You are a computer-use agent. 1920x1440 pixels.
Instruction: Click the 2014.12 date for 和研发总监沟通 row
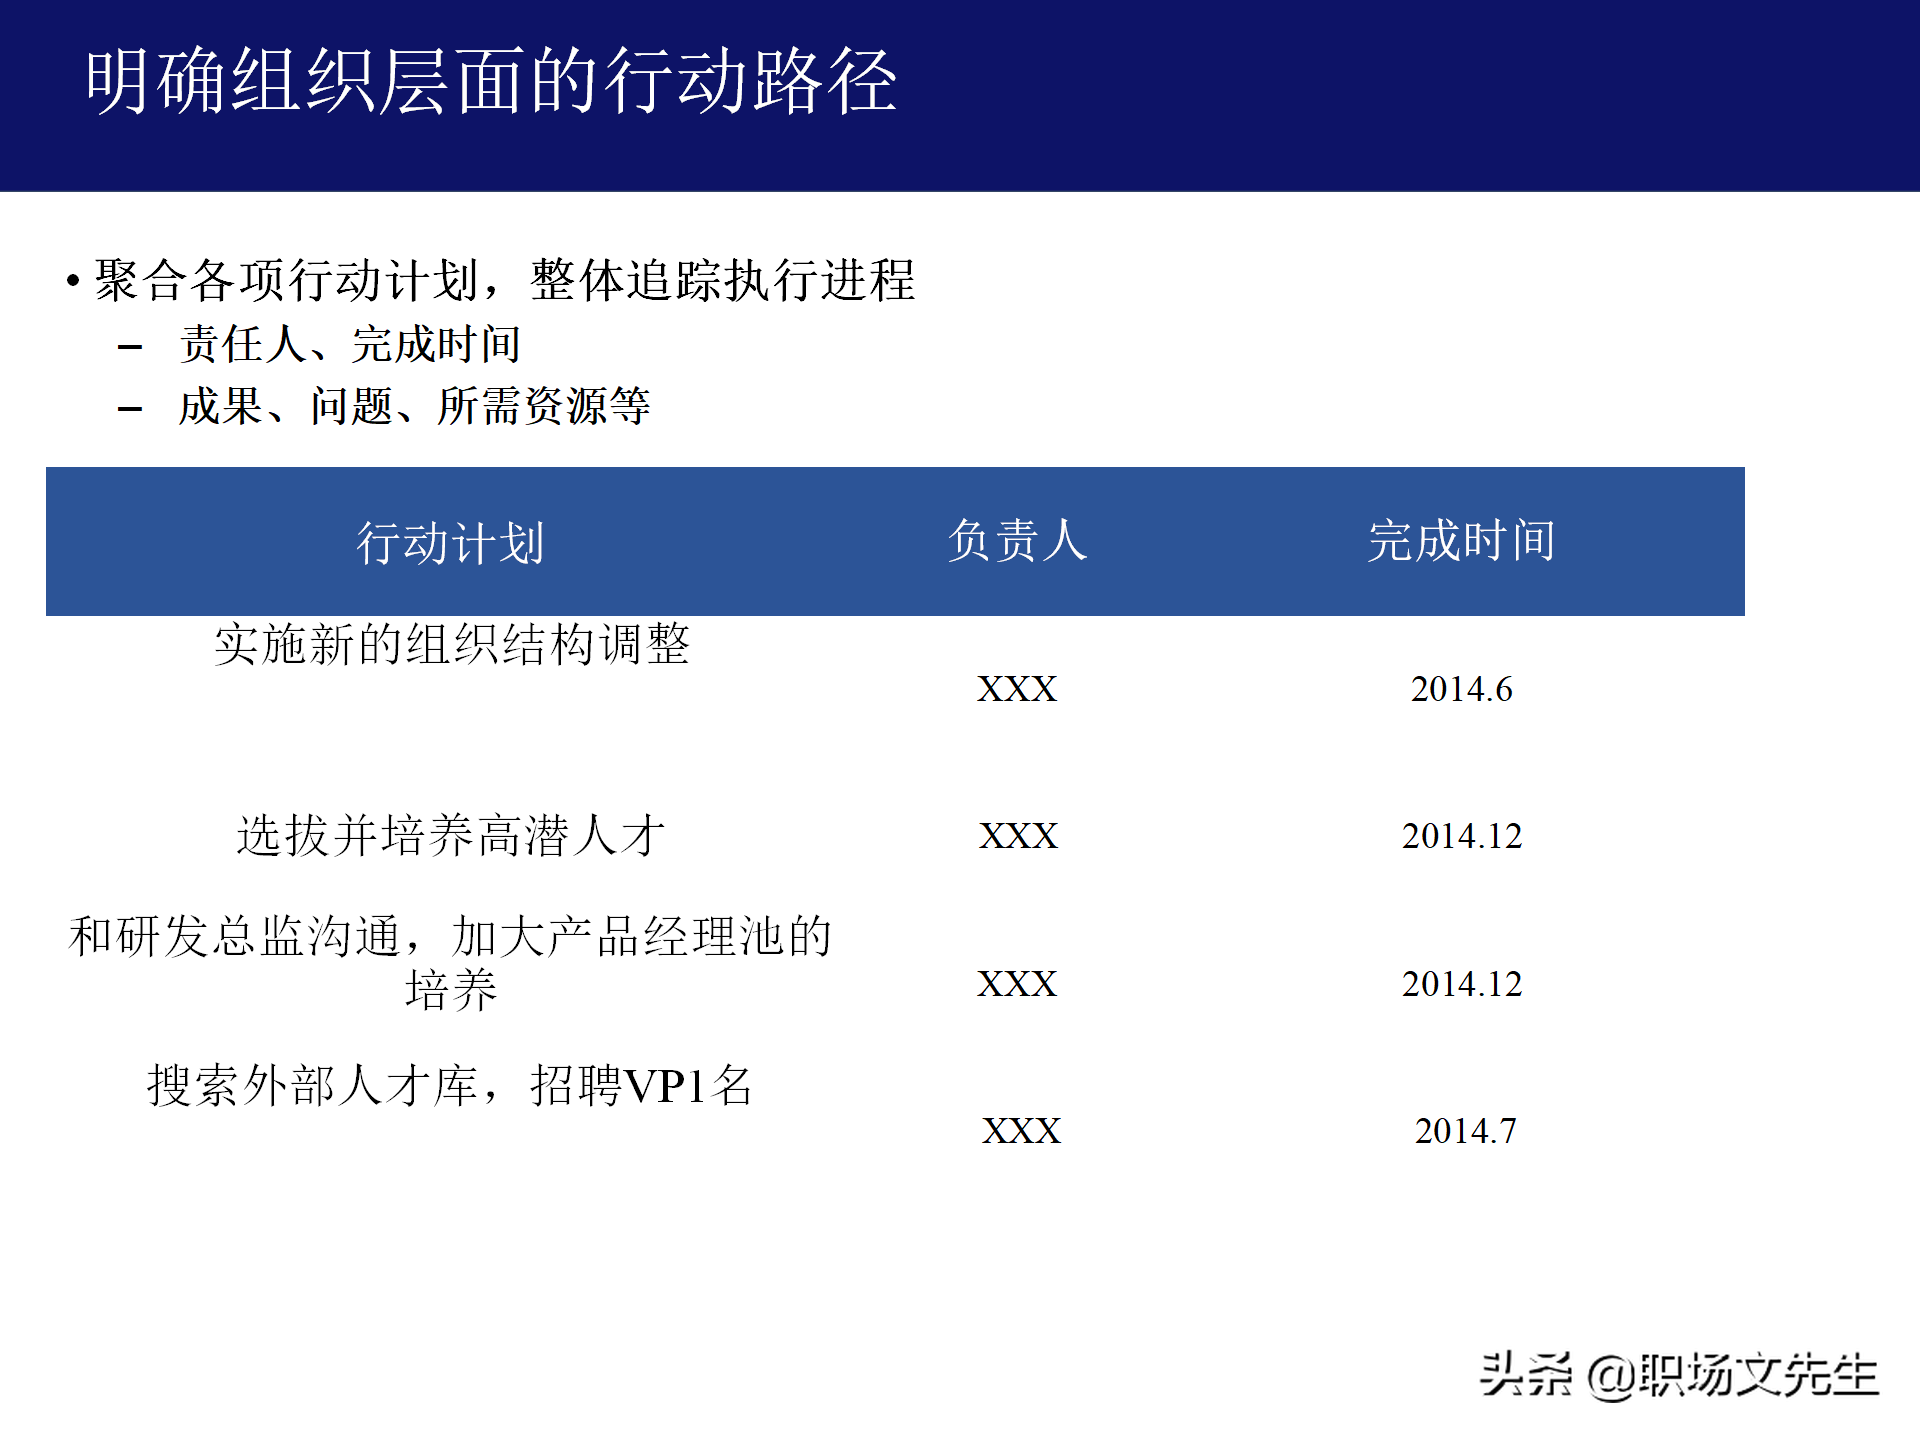pyautogui.click(x=1462, y=984)
